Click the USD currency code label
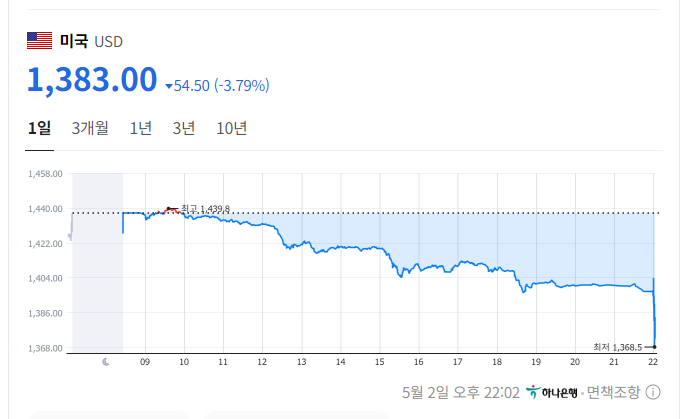The image size is (689, 419). [x=109, y=42]
